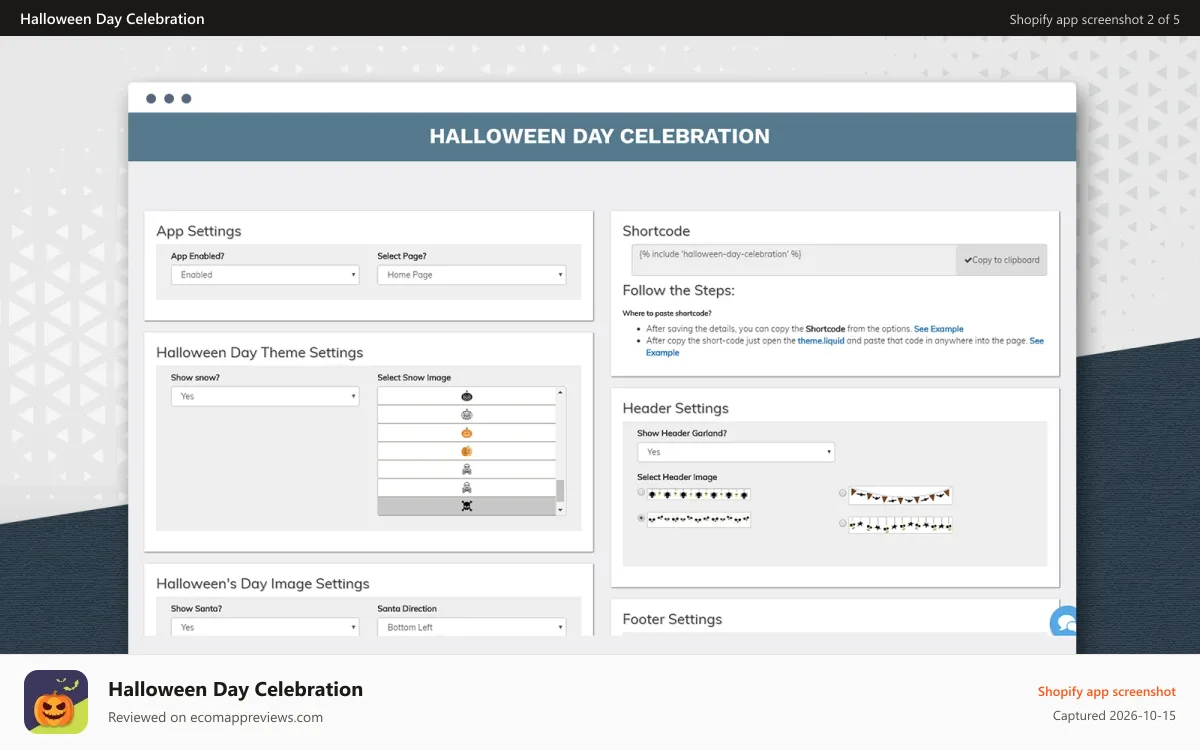Open the Show snow dropdown
The width and height of the screenshot is (1200, 750).
pos(265,396)
